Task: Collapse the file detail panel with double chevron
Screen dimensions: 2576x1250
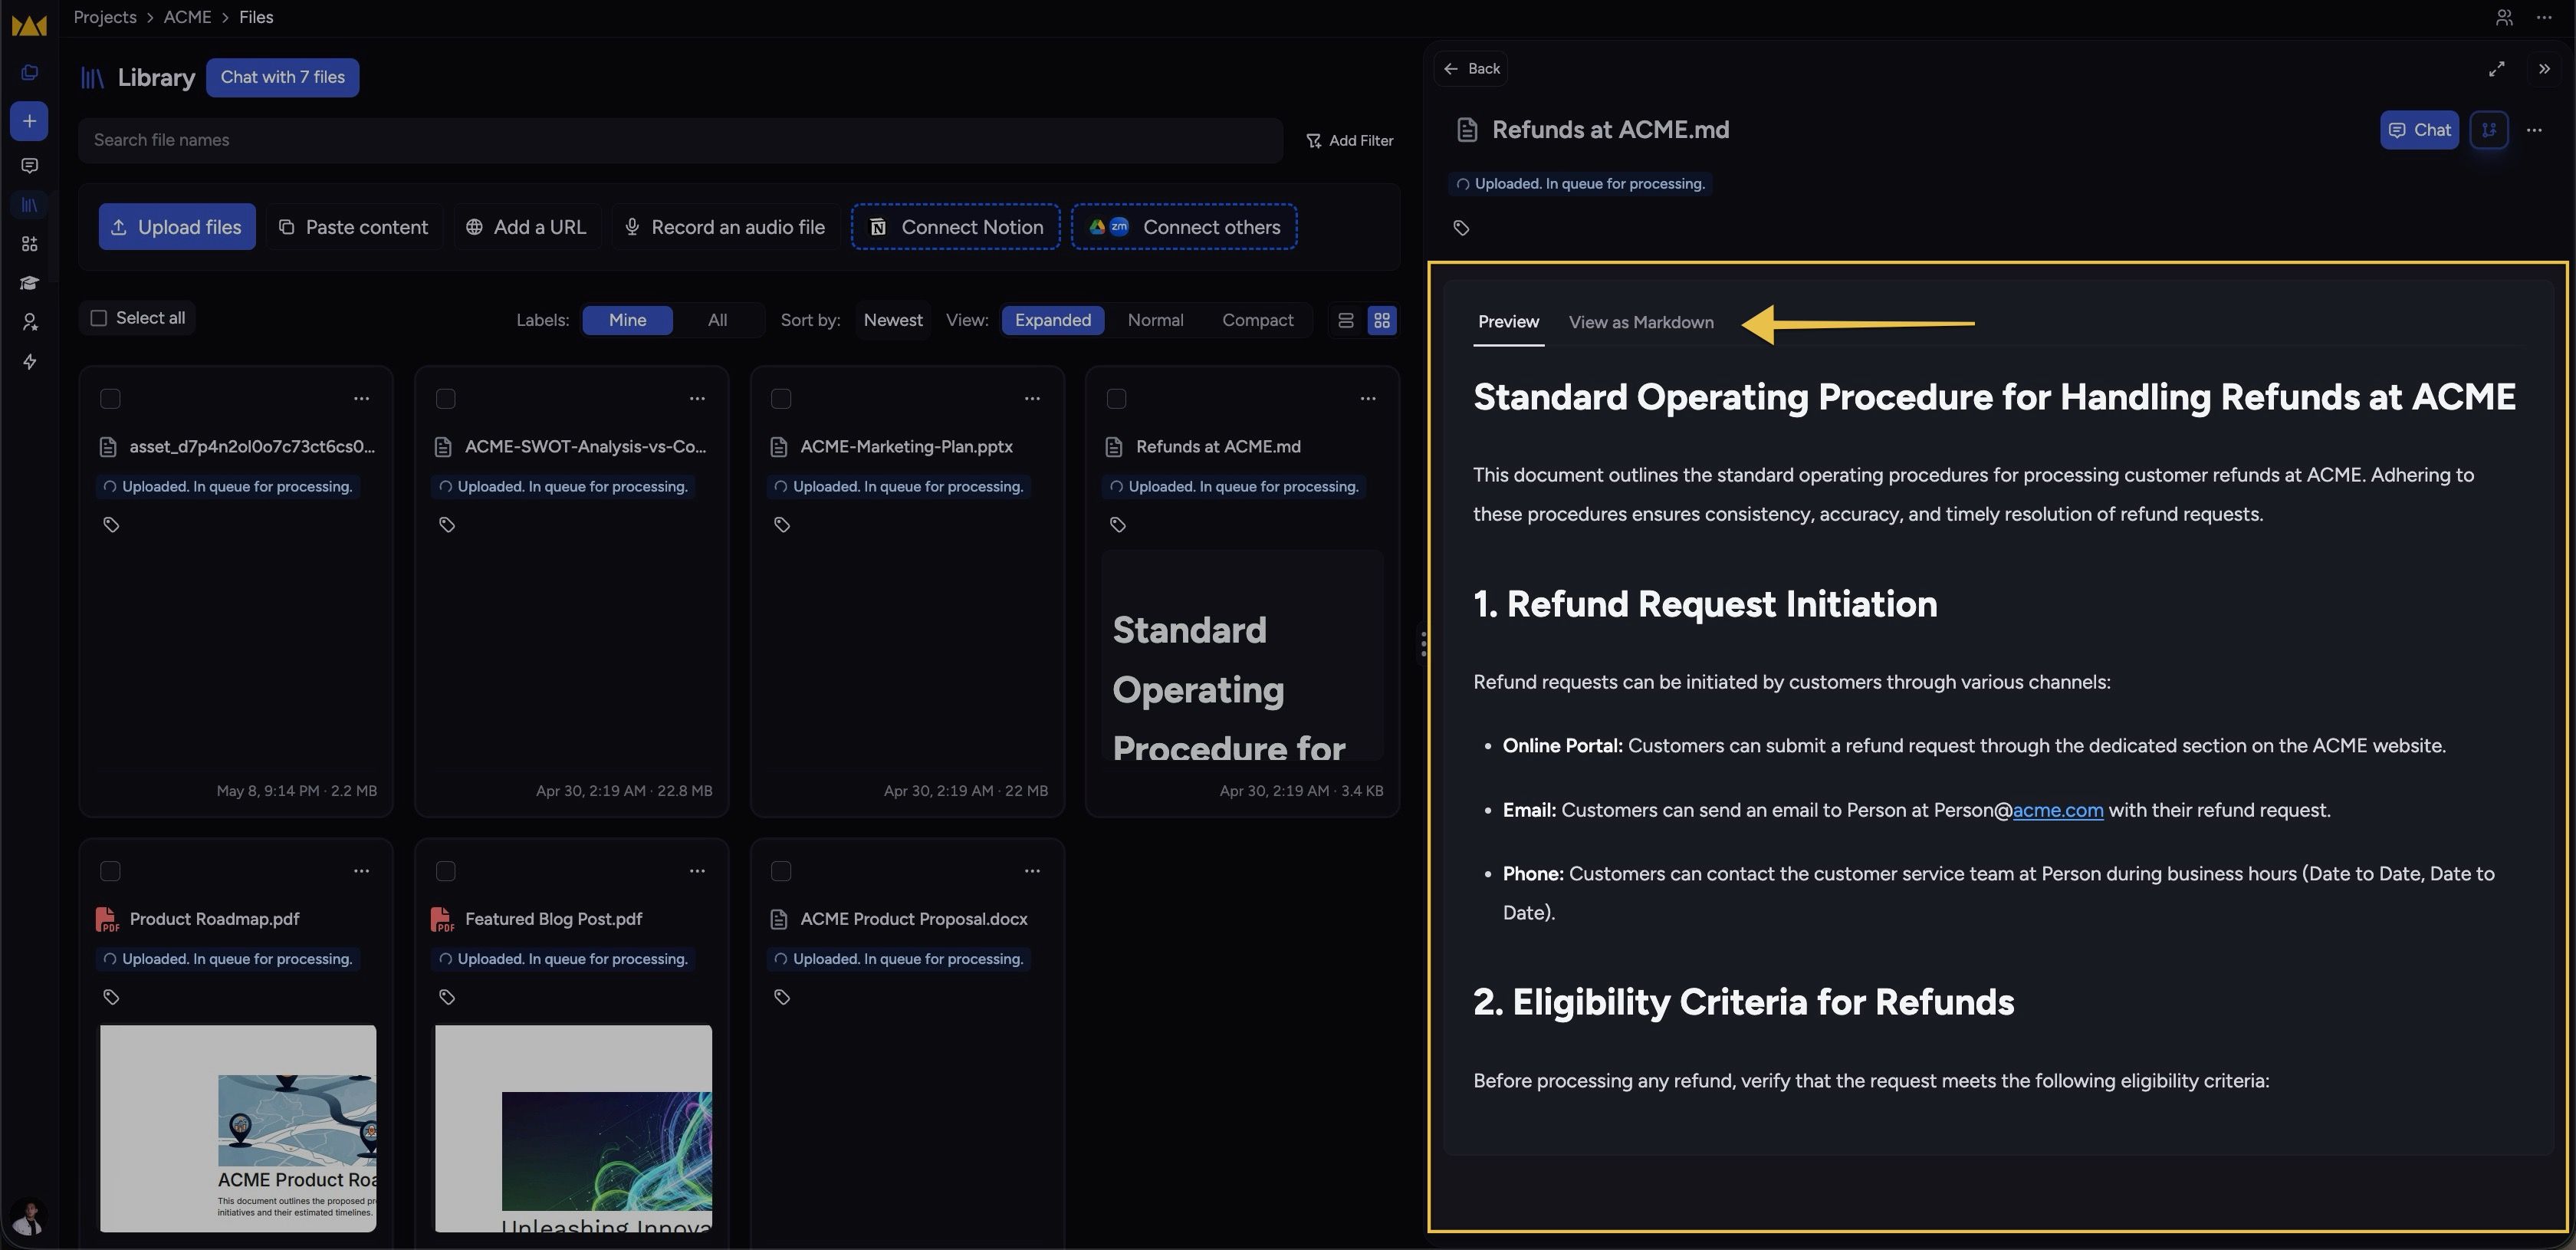Action: pos(2544,69)
